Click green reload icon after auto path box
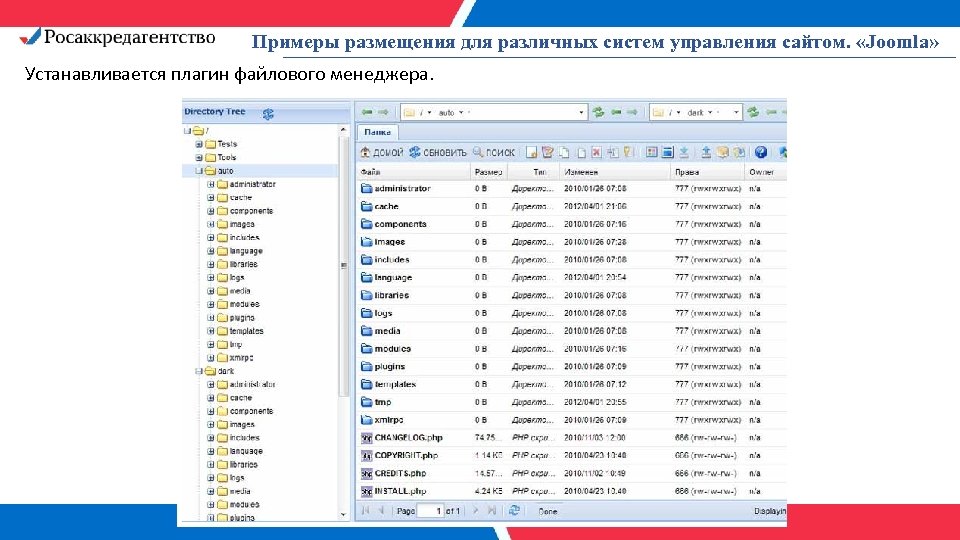The width and height of the screenshot is (960, 540). pos(598,112)
